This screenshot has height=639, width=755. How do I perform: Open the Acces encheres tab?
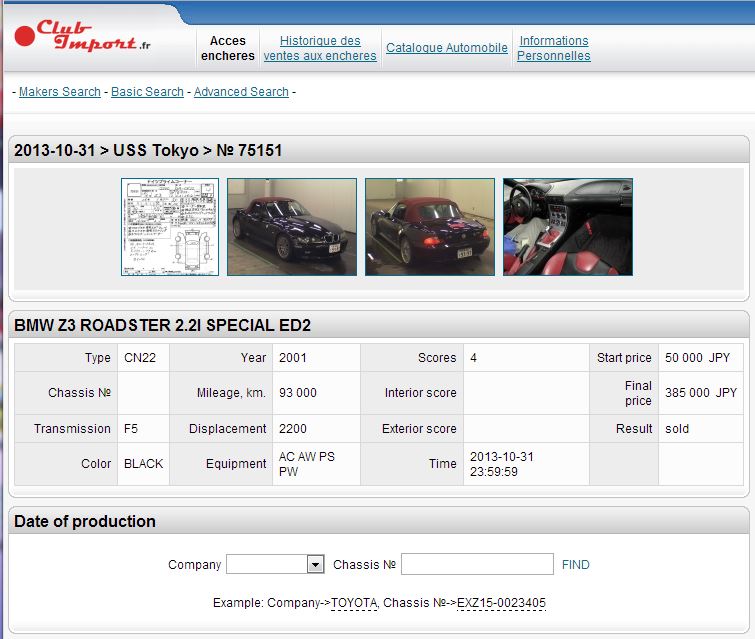[x=228, y=48]
